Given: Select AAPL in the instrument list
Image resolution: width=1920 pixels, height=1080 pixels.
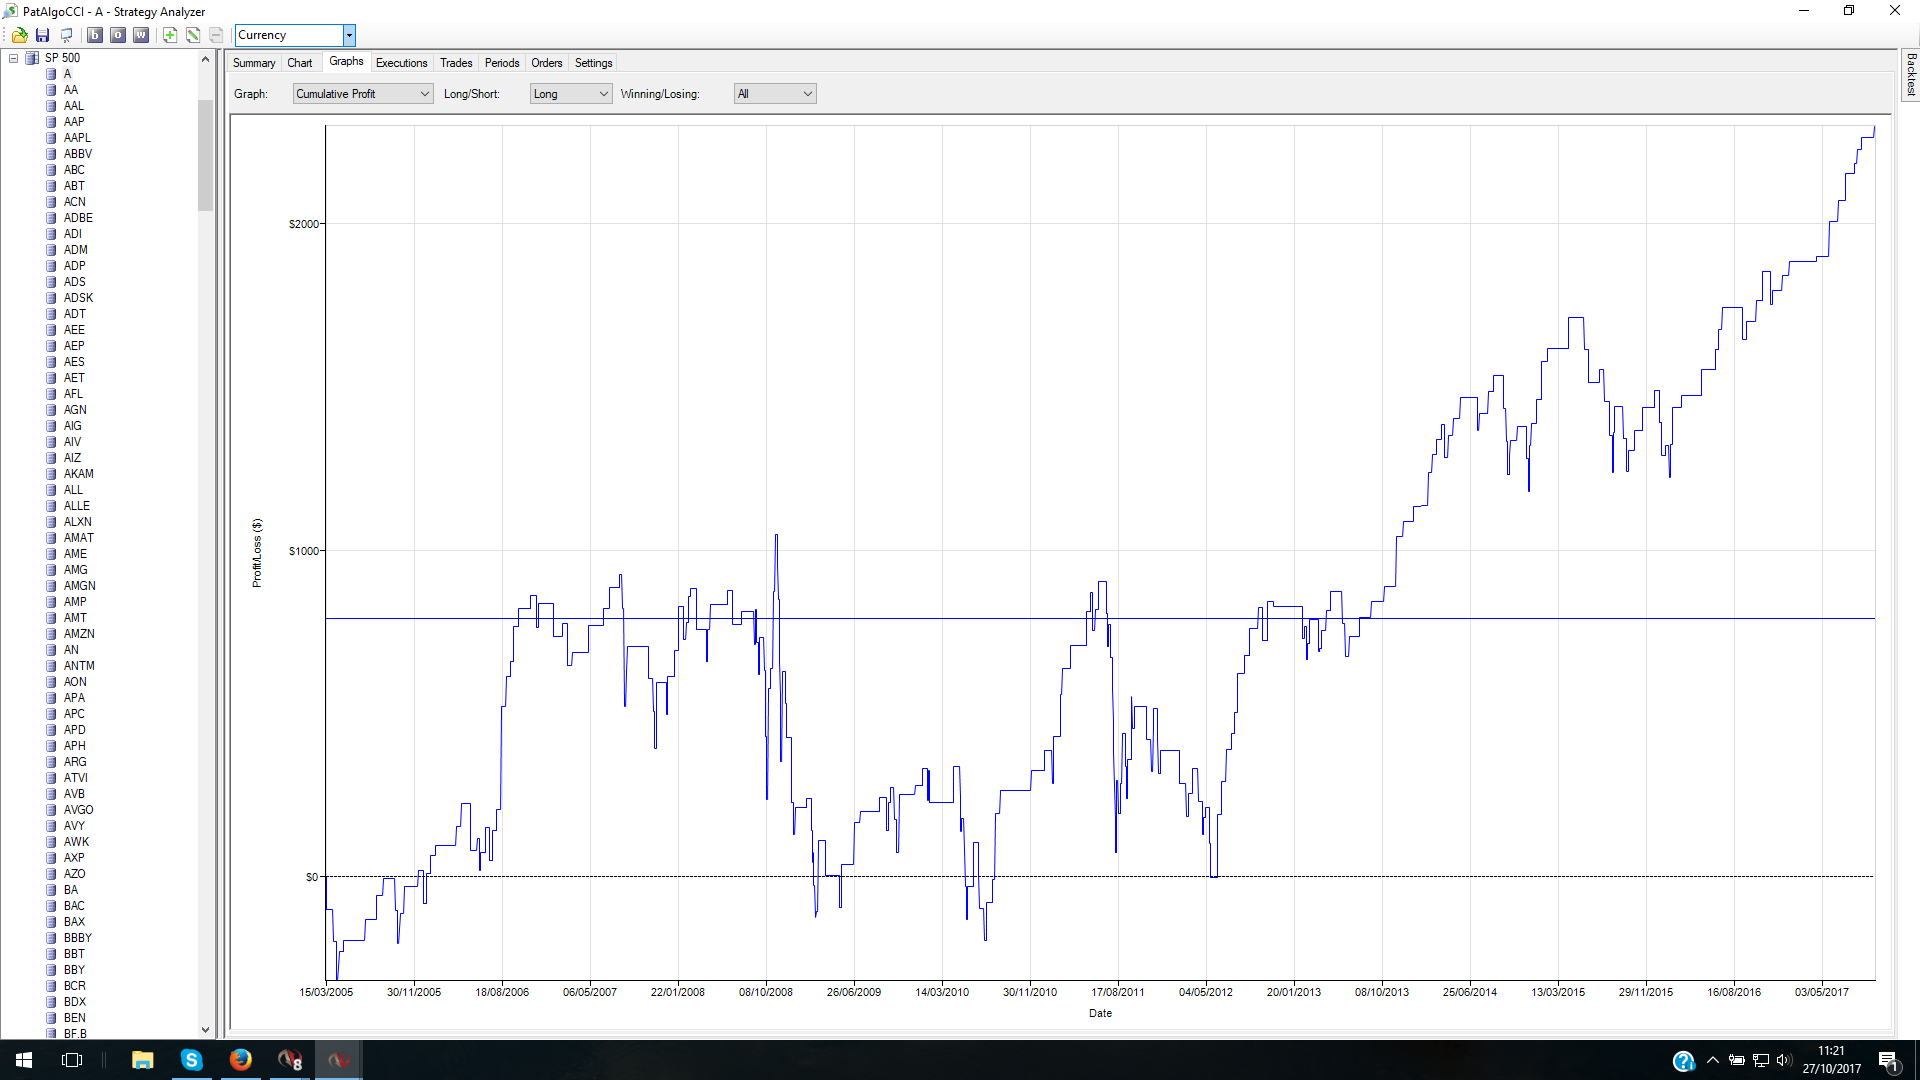Looking at the screenshot, I should pyautogui.click(x=77, y=138).
